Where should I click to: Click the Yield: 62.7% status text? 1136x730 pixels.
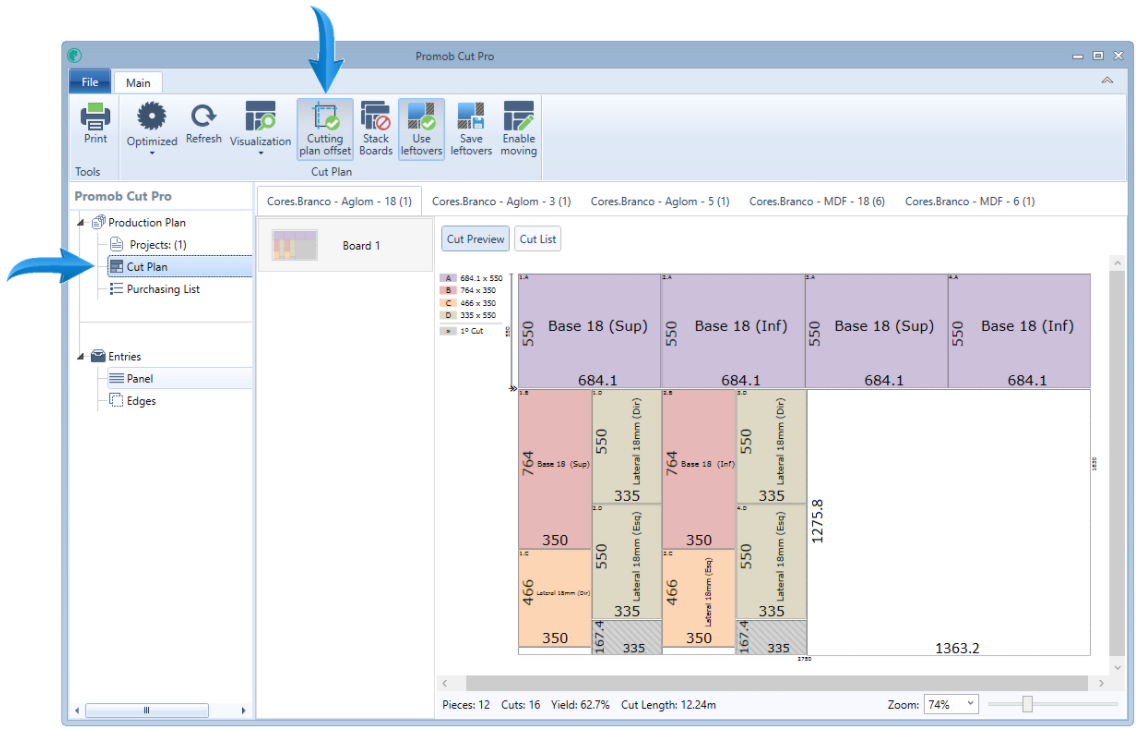pos(580,705)
